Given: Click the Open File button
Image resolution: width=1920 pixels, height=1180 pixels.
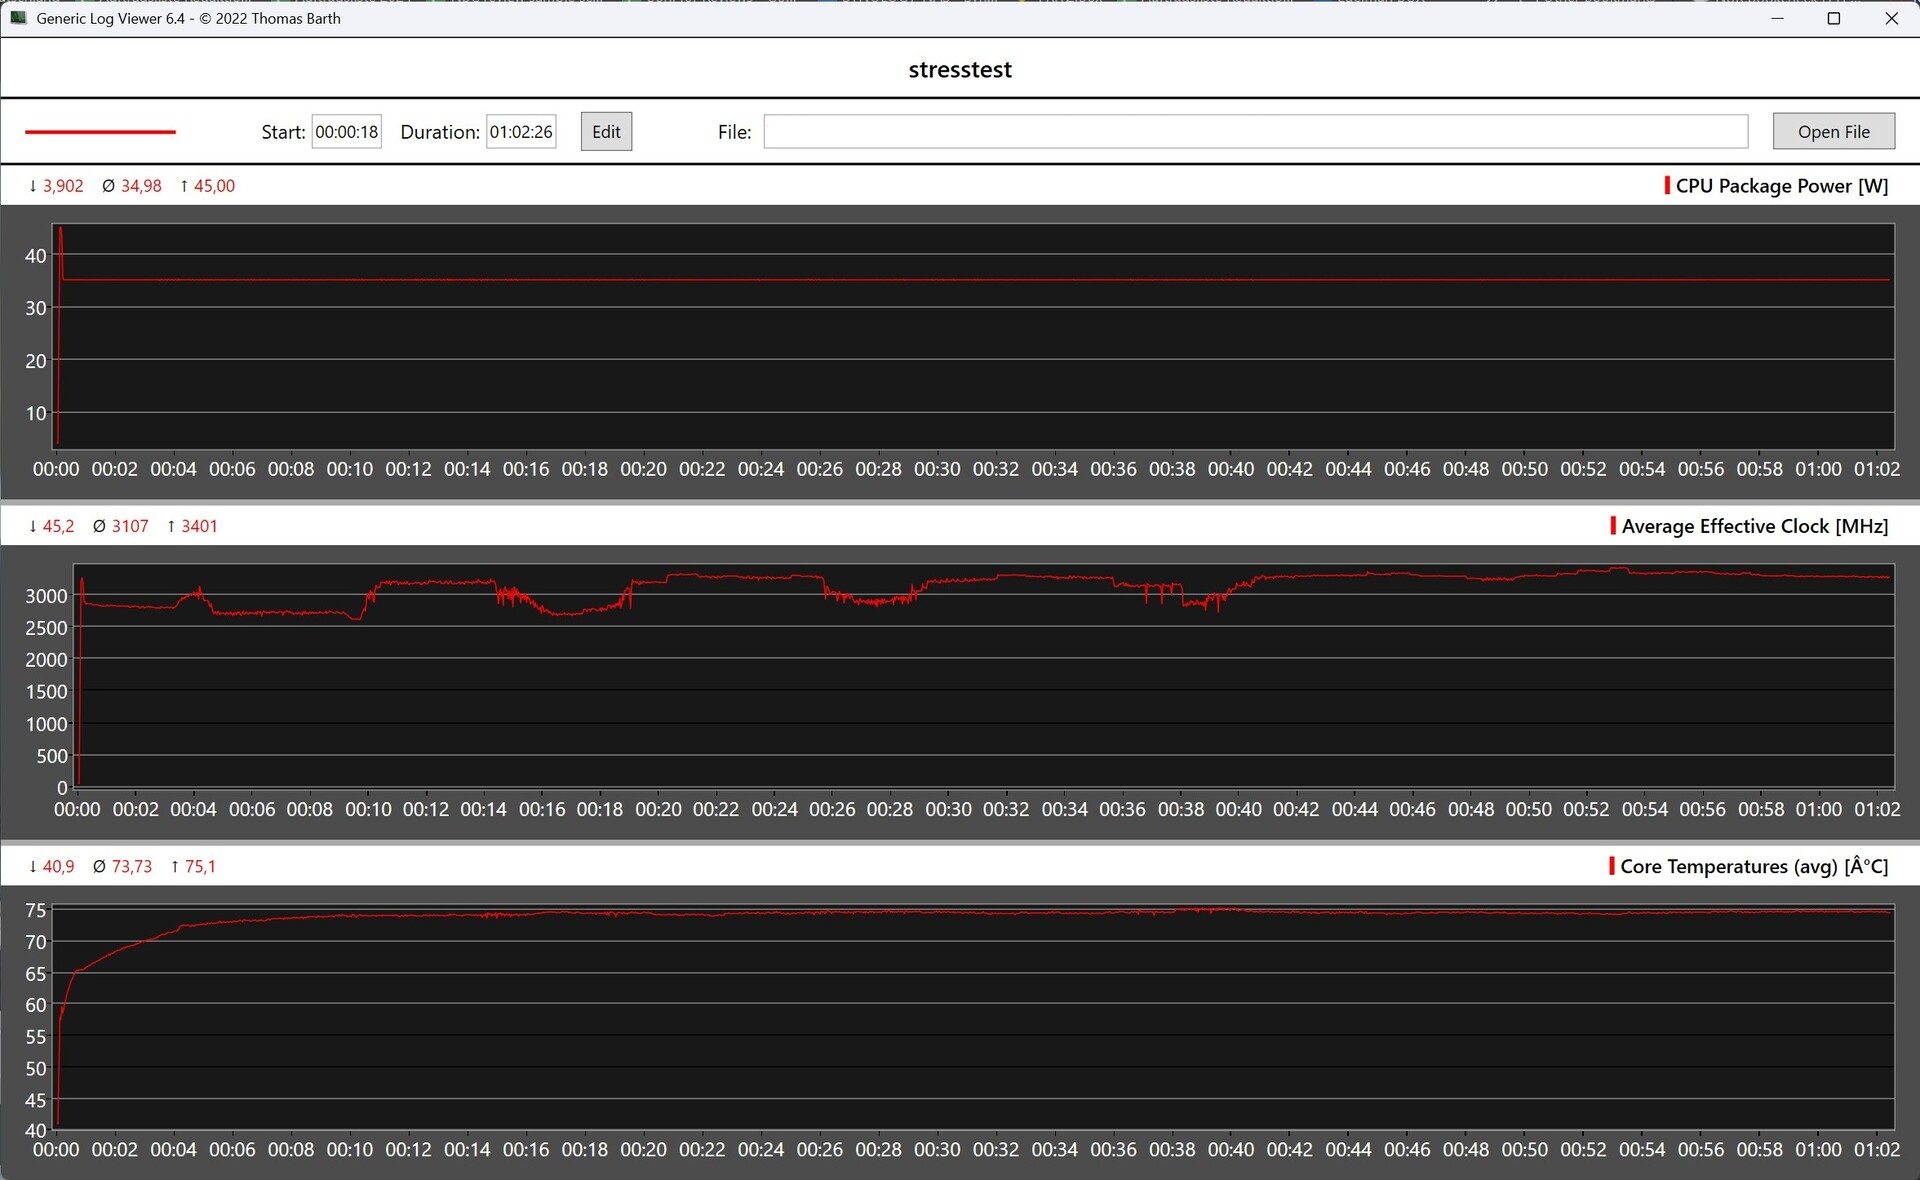Looking at the screenshot, I should (1833, 131).
